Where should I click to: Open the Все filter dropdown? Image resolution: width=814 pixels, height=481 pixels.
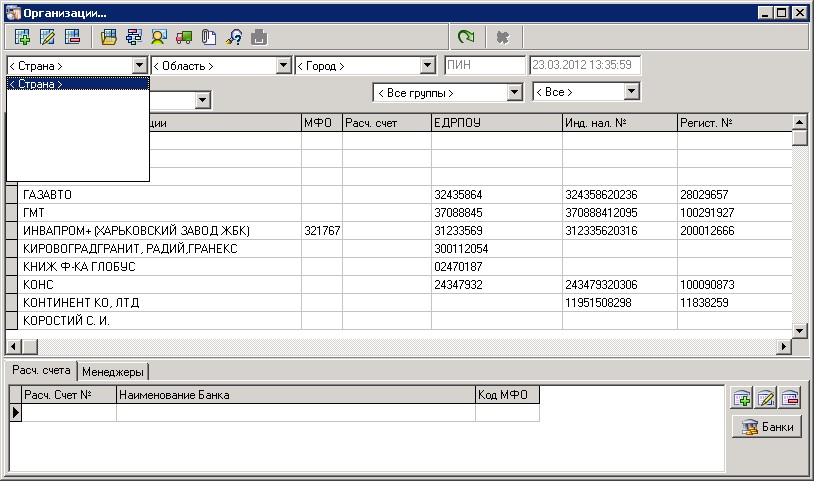click(631, 92)
